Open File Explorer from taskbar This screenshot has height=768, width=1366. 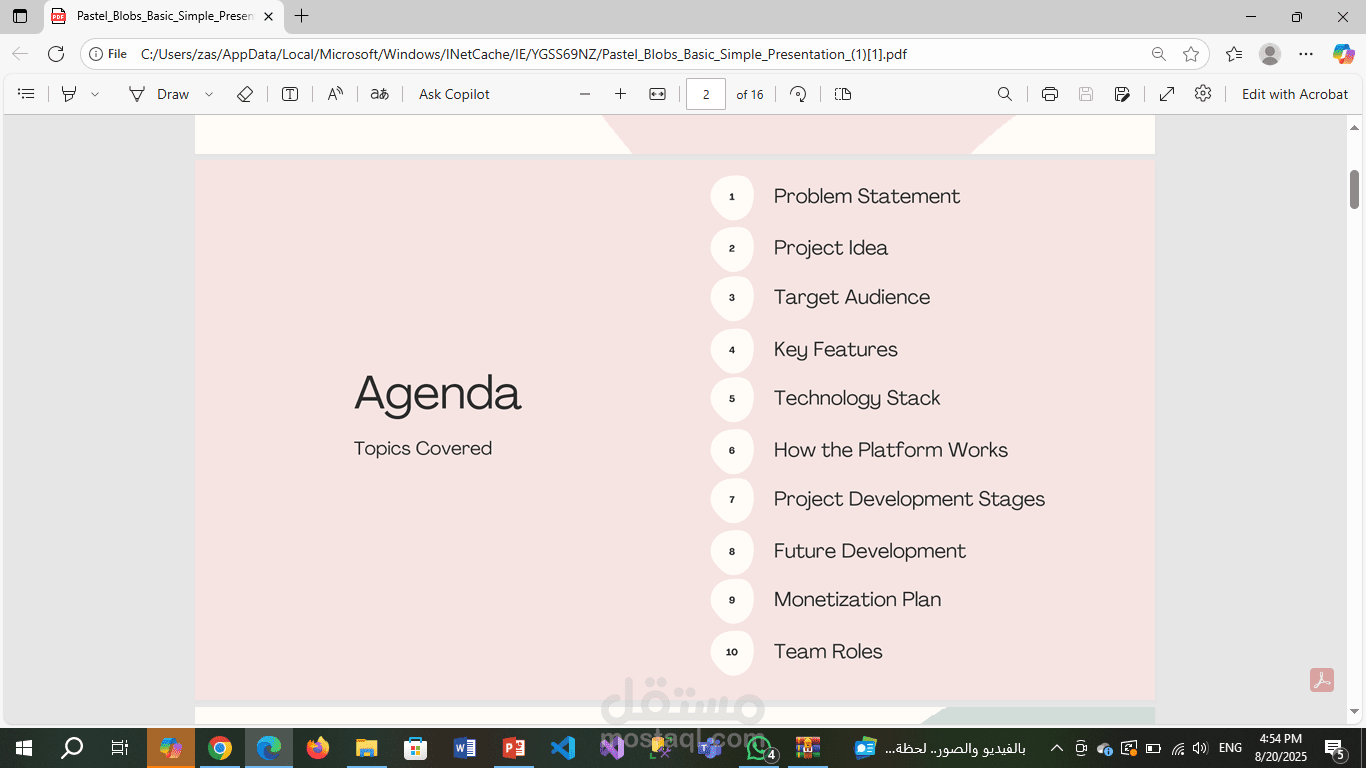(367, 748)
